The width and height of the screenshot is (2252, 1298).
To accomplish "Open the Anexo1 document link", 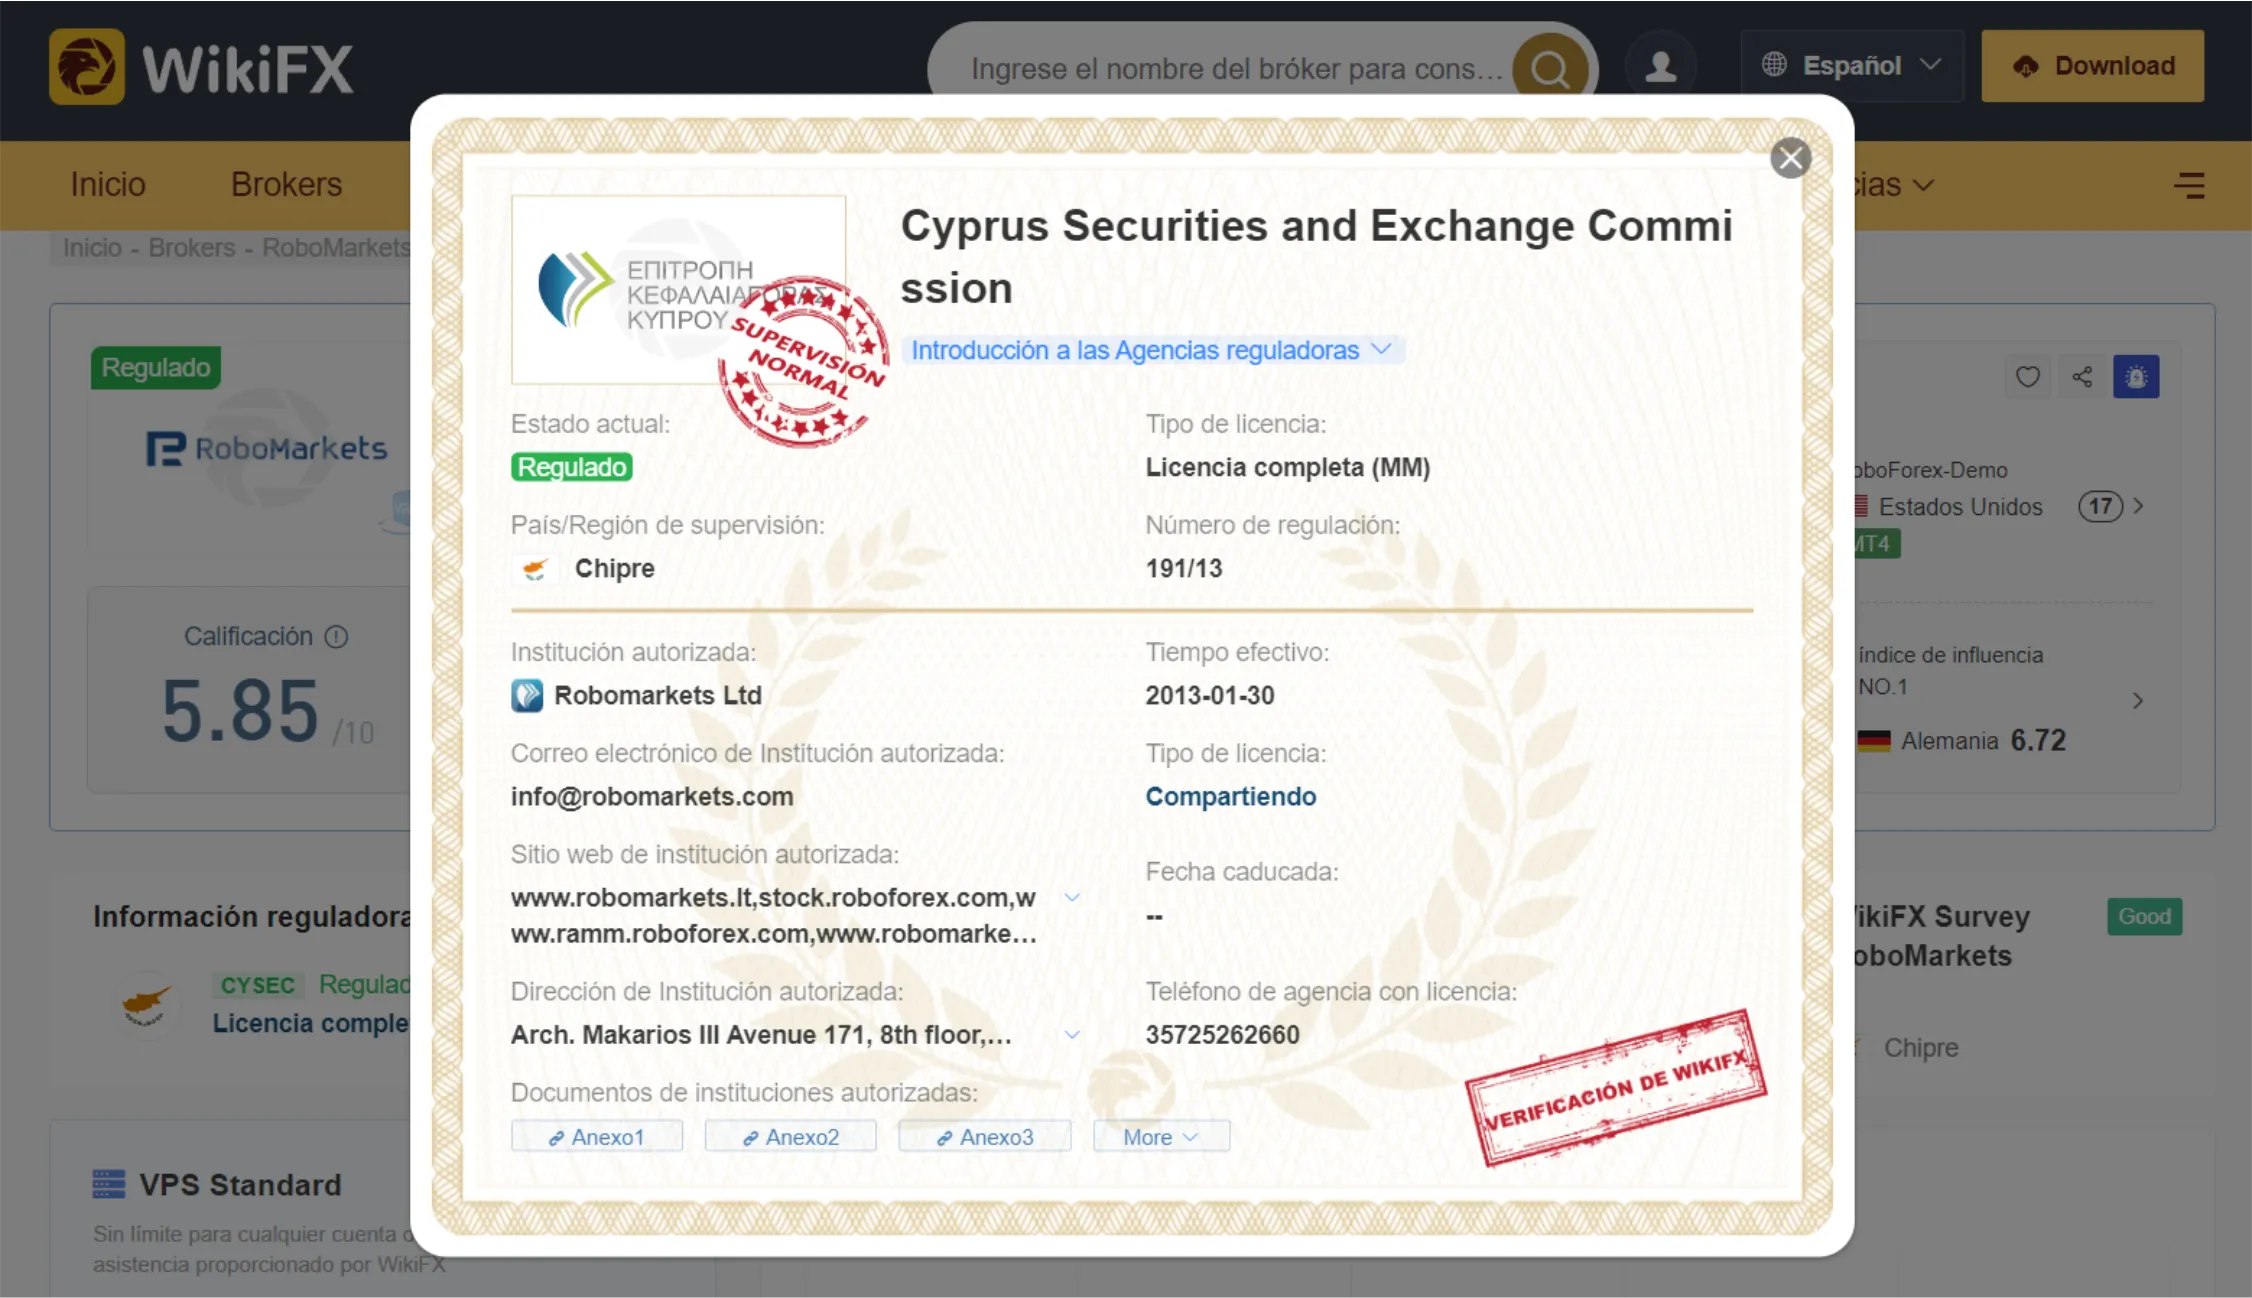I will coord(597,1137).
